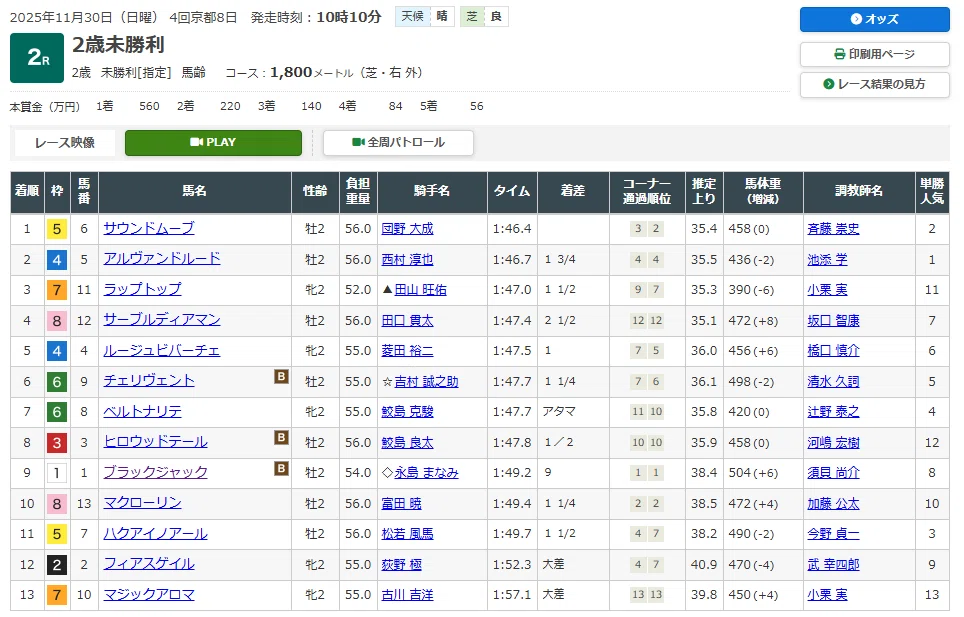Open trainer 清水 久詞 link
This screenshot has height=617, width=964.
(833, 382)
